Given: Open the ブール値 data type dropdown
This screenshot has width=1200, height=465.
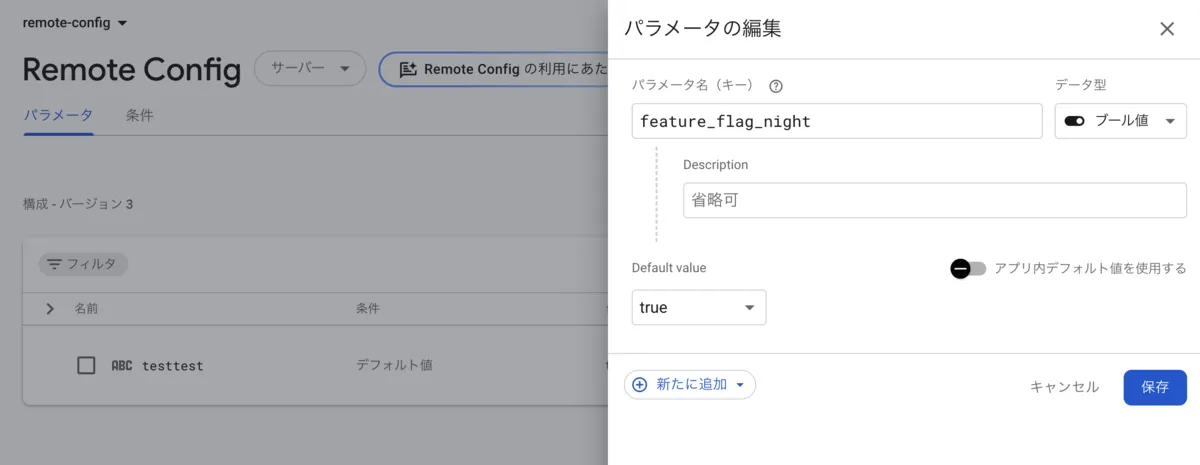Looking at the screenshot, I should pos(1120,121).
